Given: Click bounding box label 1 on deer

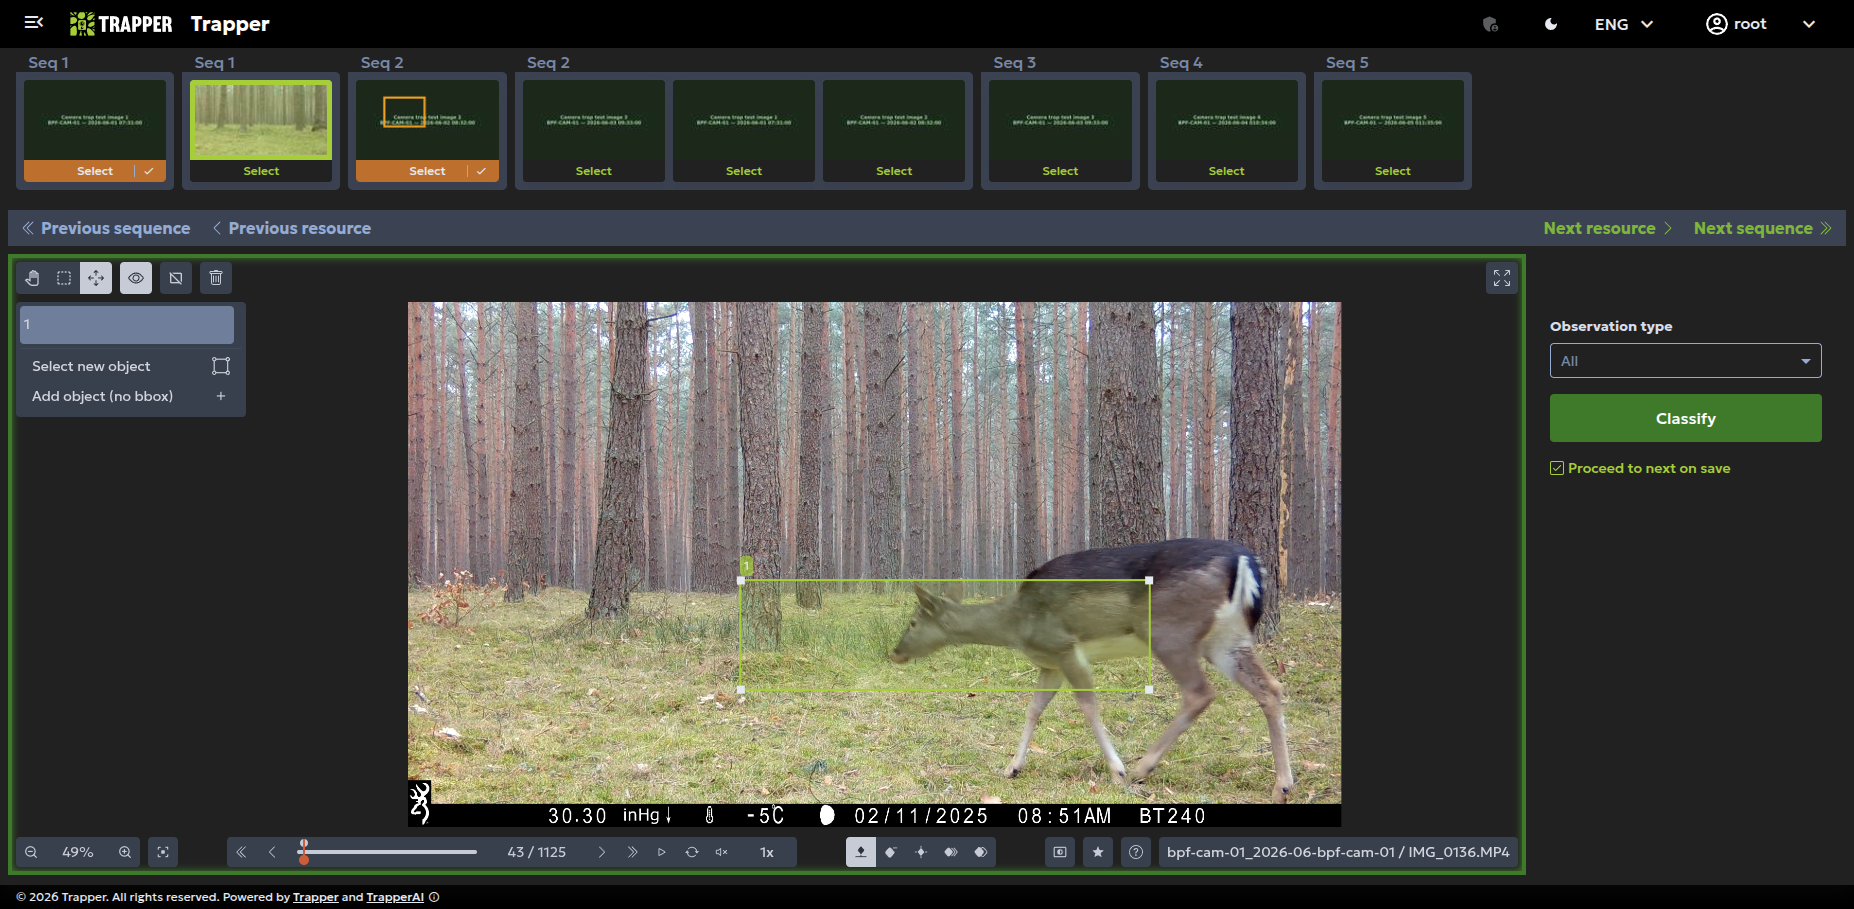Looking at the screenshot, I should pyautogui.click(x=746, y=566).
